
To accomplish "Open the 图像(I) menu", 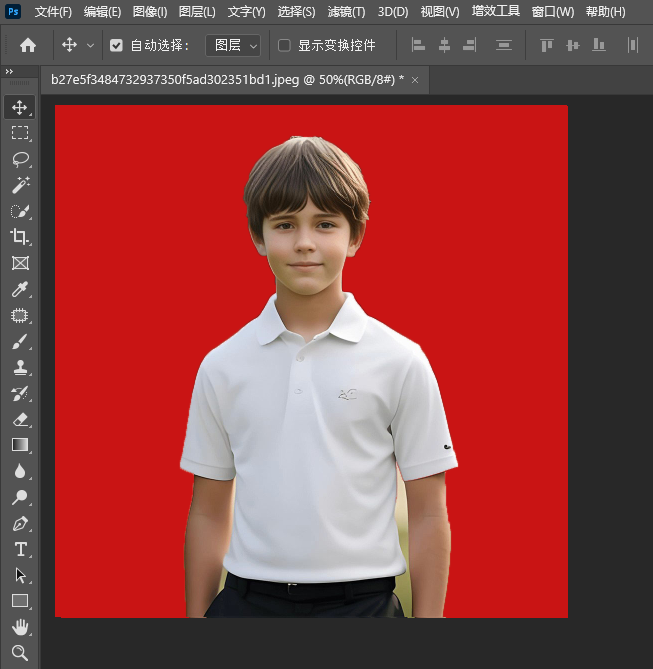I will 150,12.
